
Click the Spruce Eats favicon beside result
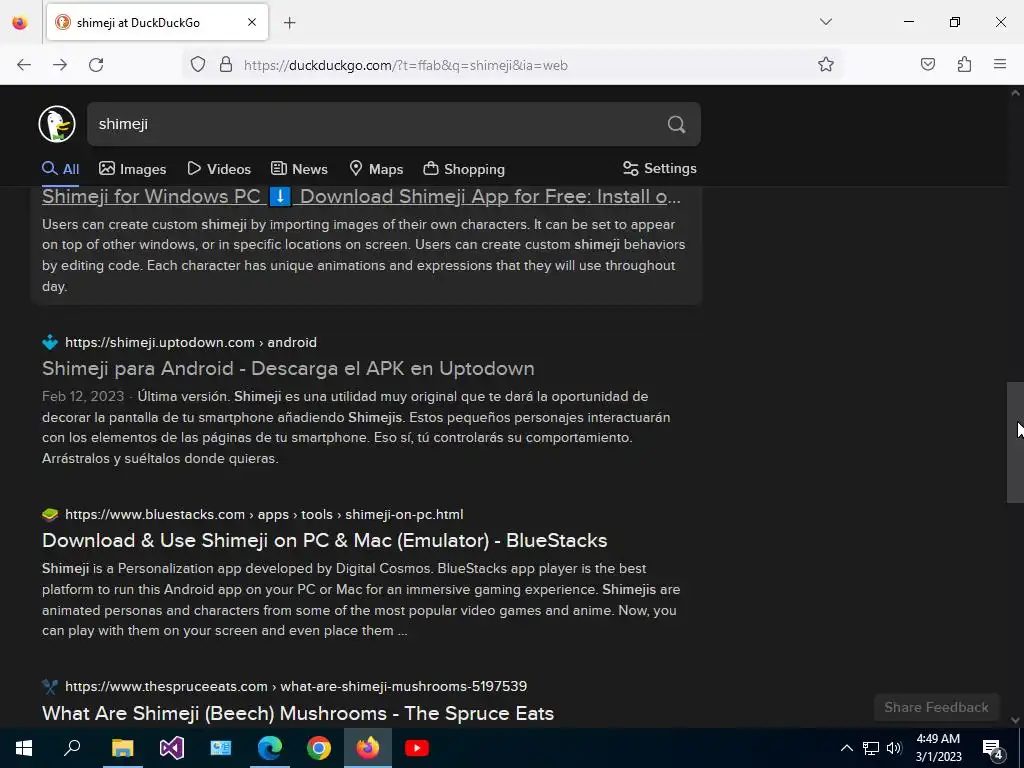50,686
